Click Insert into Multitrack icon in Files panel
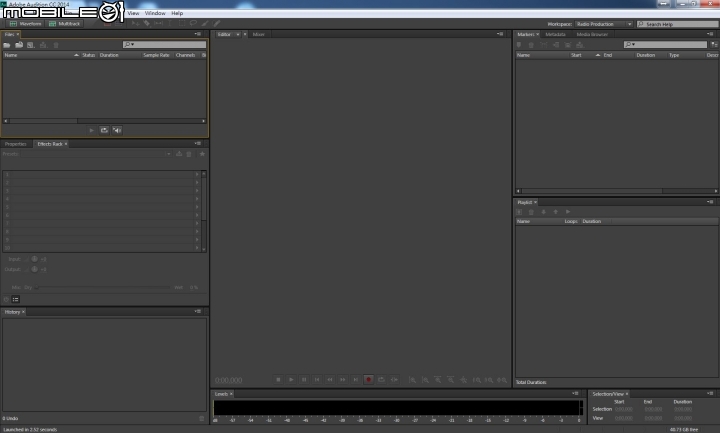The width and height of the screenshot is (720, 433). pos(43,45)
